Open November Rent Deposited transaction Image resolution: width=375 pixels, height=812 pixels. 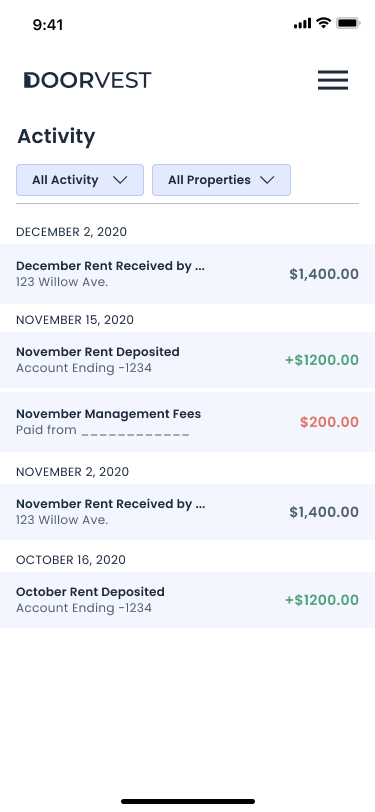coord(188,359)
